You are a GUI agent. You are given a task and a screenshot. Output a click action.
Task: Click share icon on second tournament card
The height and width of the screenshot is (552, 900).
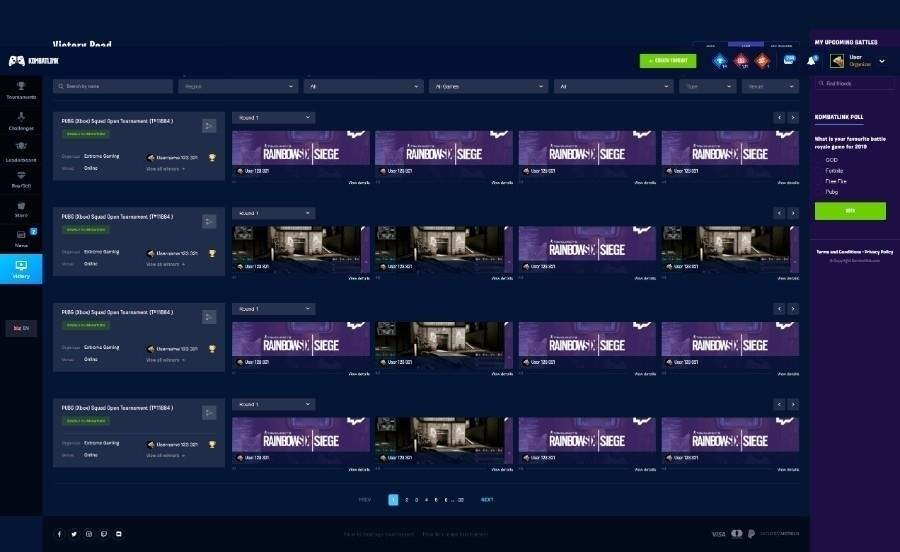pyautogui.click(x=209, y=221)
